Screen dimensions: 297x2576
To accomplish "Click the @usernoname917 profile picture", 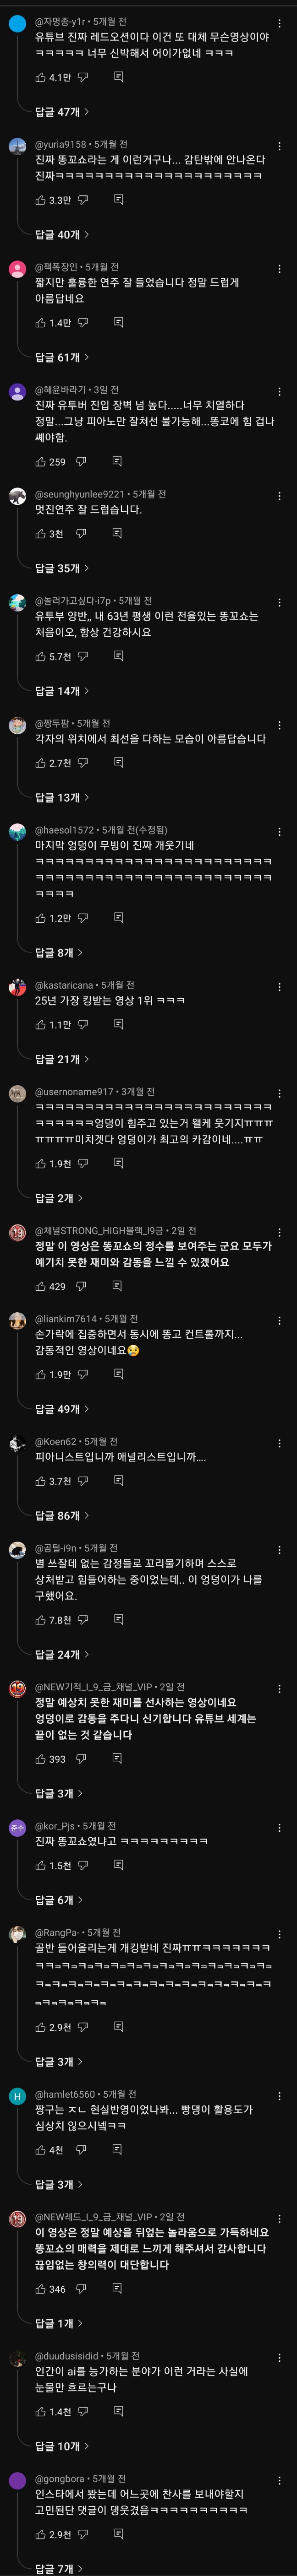I will click(17, 1094).
